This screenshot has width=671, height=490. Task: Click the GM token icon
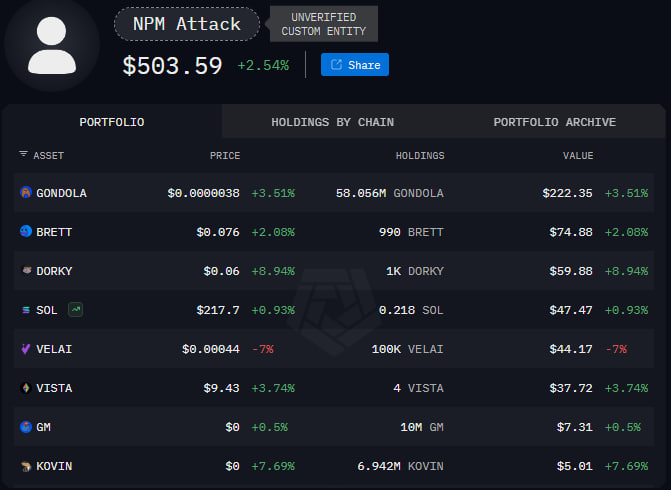coord(26,427)
